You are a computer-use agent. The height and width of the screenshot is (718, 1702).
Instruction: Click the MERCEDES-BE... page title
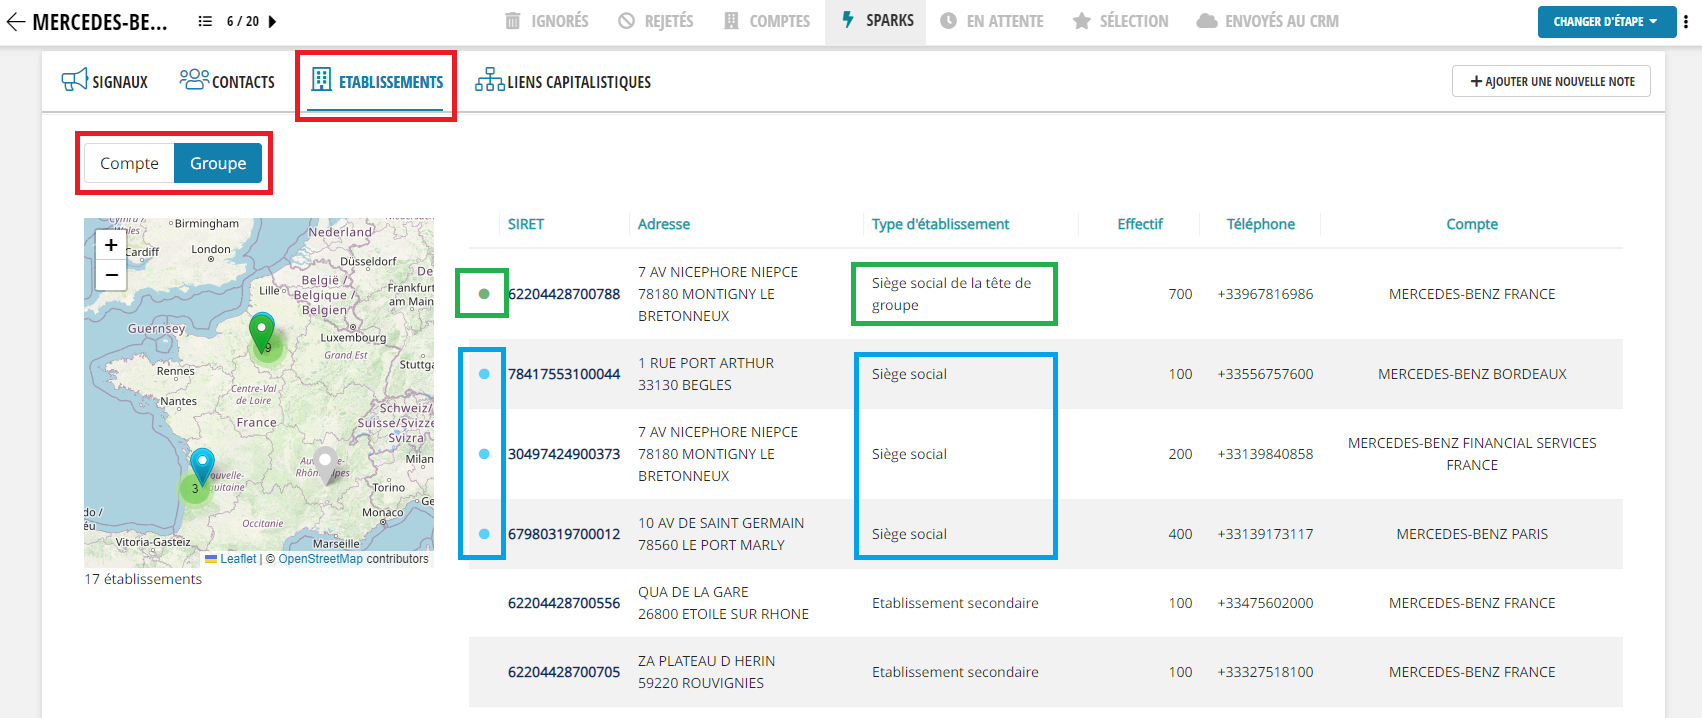tap(100, 22)
